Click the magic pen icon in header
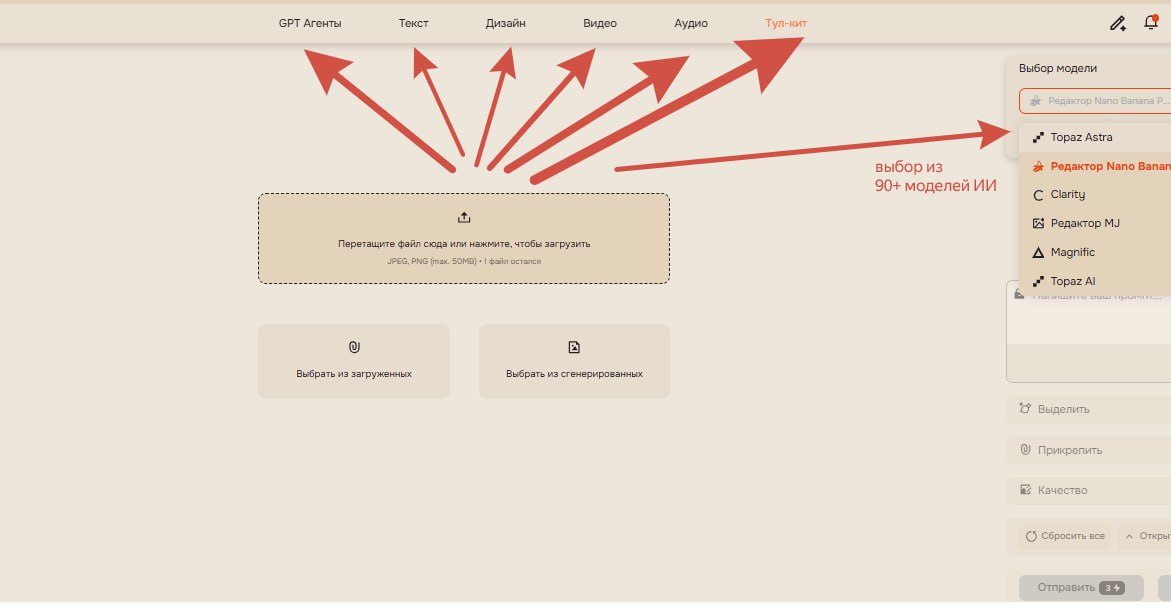 point(1117,23)
